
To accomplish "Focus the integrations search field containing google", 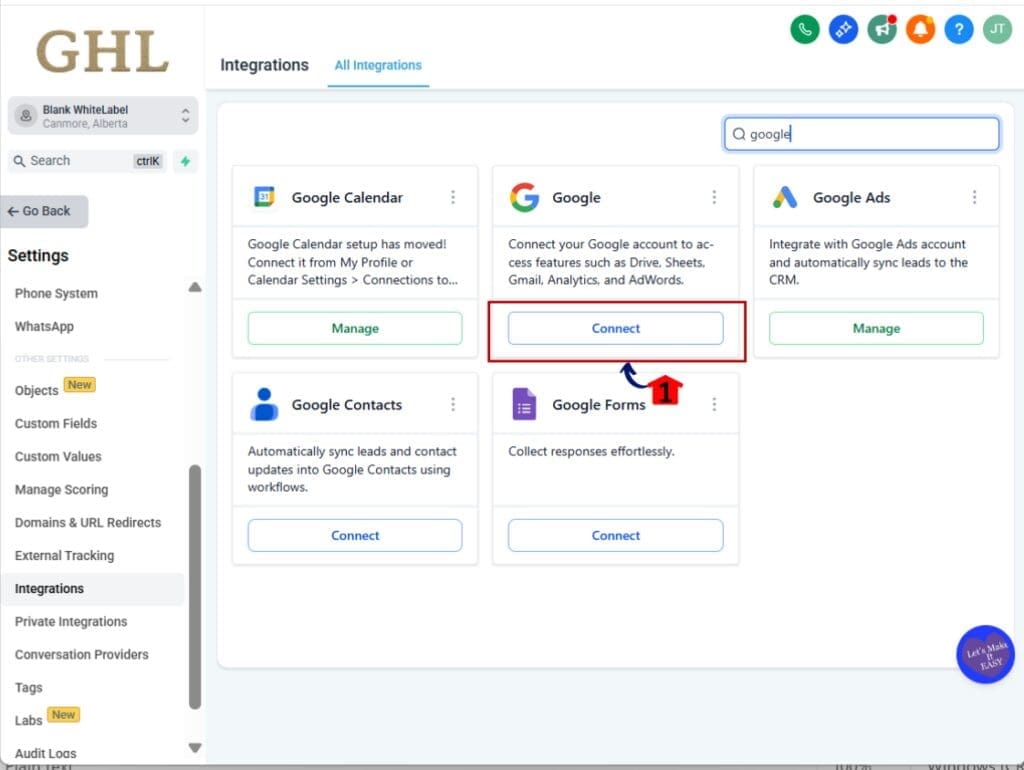I will pyautogui.click(x=861, y=134).
